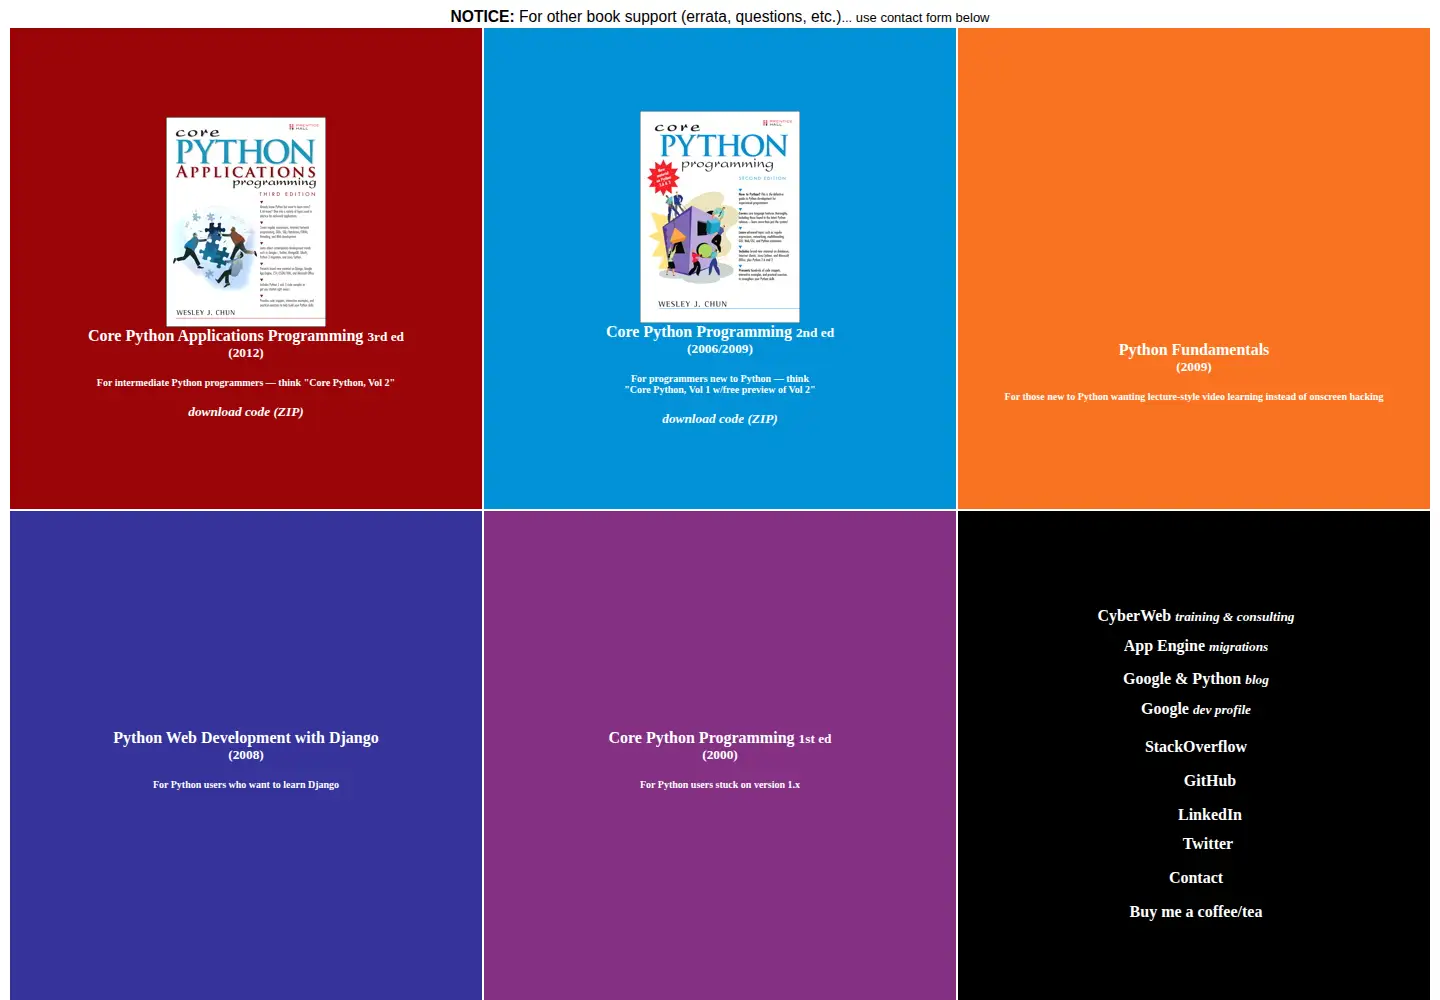
Task: Go to the LinkedIn profile link
Action: click(x=1210, y=815)
